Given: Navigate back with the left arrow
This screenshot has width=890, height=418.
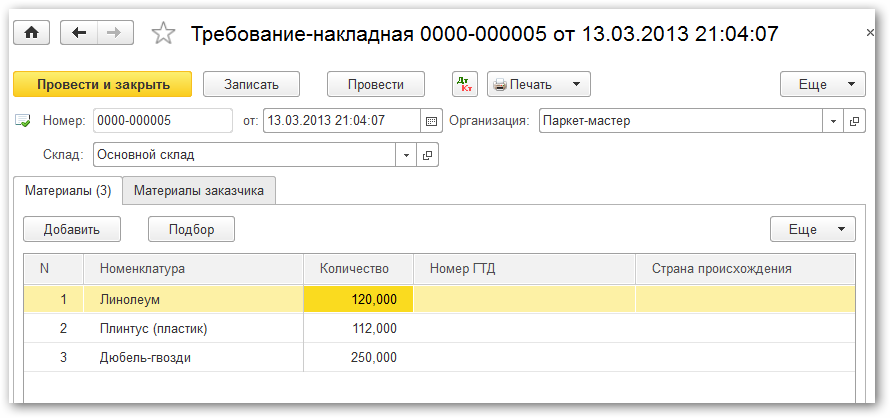Looking at the screenshot, I should point(79,33).
